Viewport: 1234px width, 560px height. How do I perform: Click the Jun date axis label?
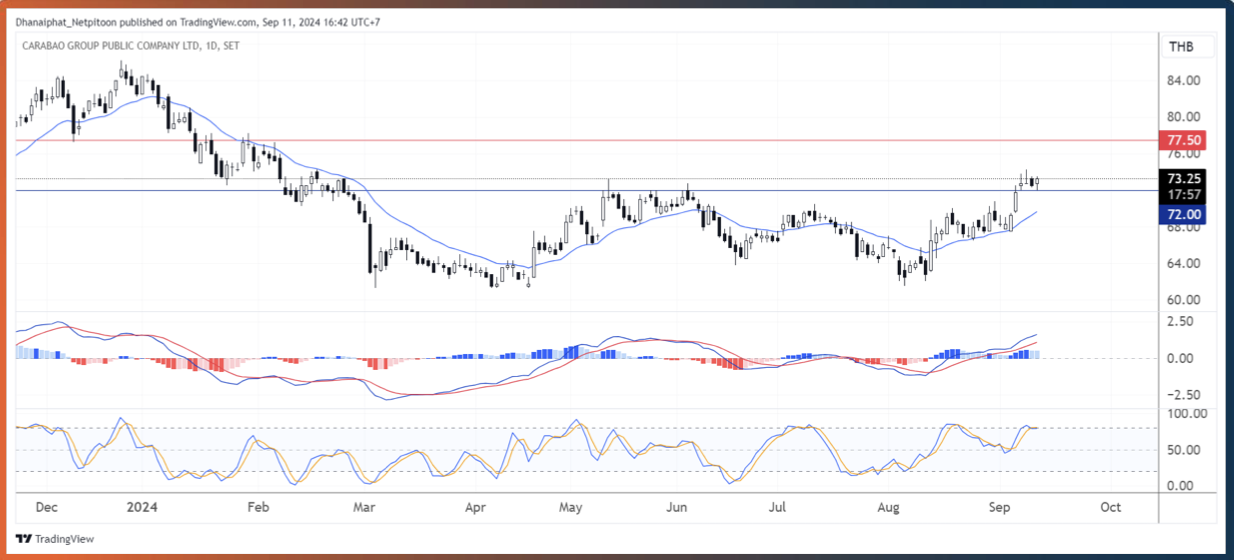point(677,507)
